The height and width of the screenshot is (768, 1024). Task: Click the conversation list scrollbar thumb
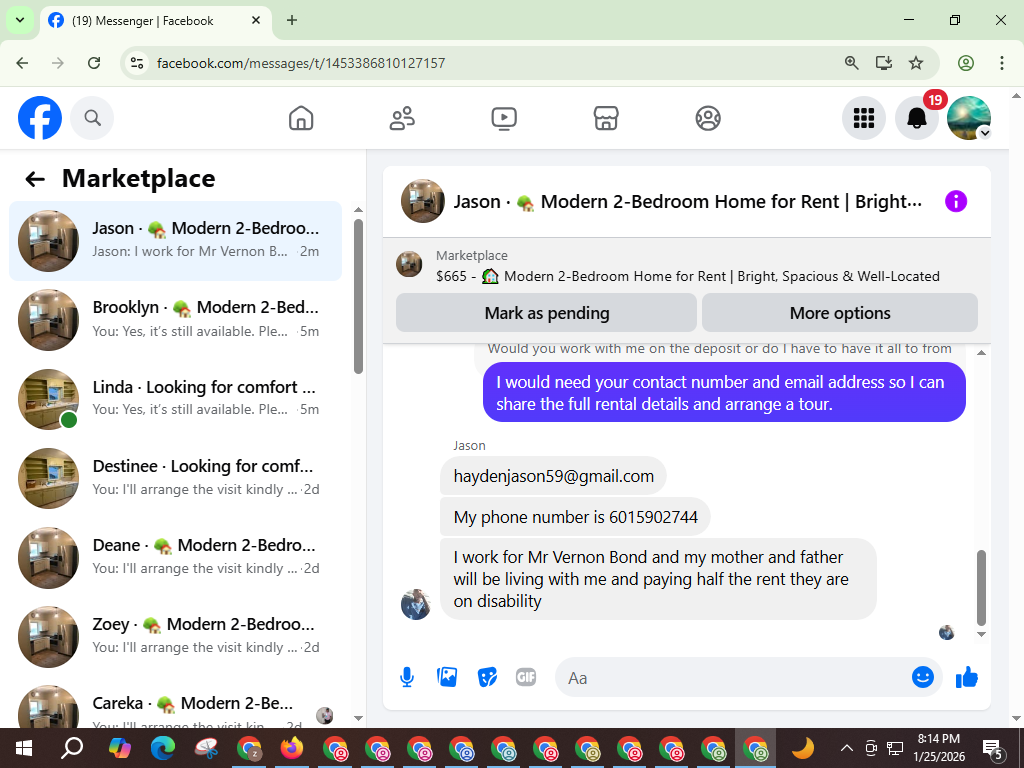coord(358,296)
